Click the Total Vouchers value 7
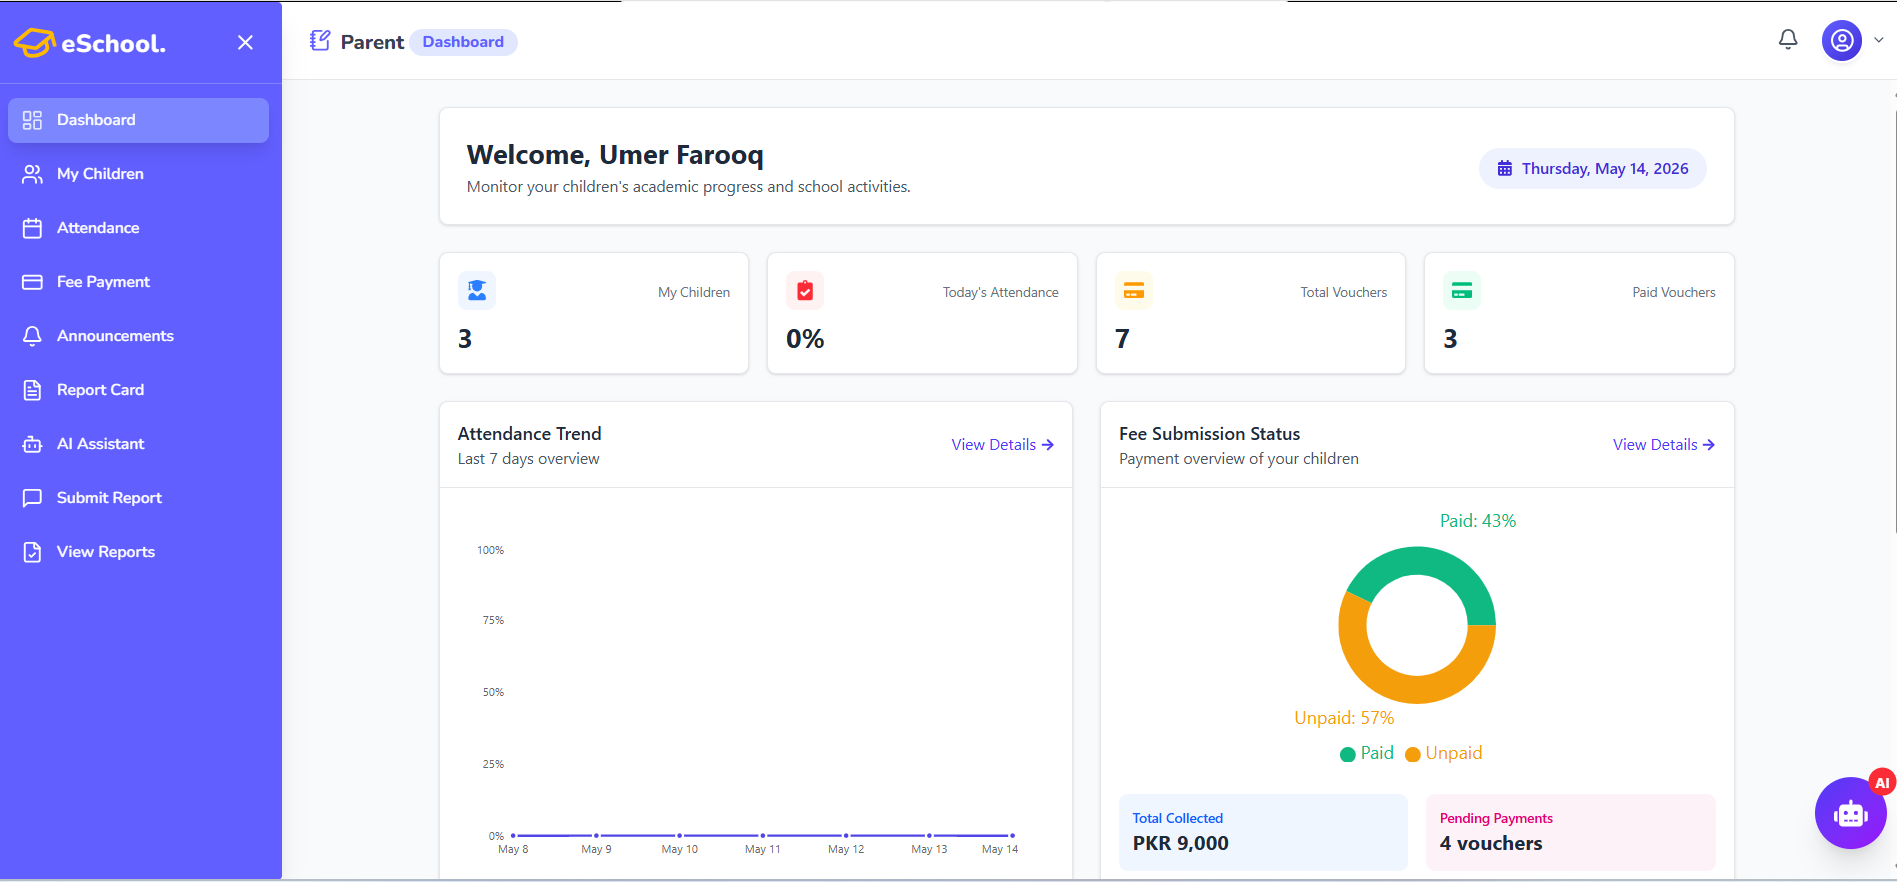The height and width of the screenshot is (882, 1897). pos(1122,339)
